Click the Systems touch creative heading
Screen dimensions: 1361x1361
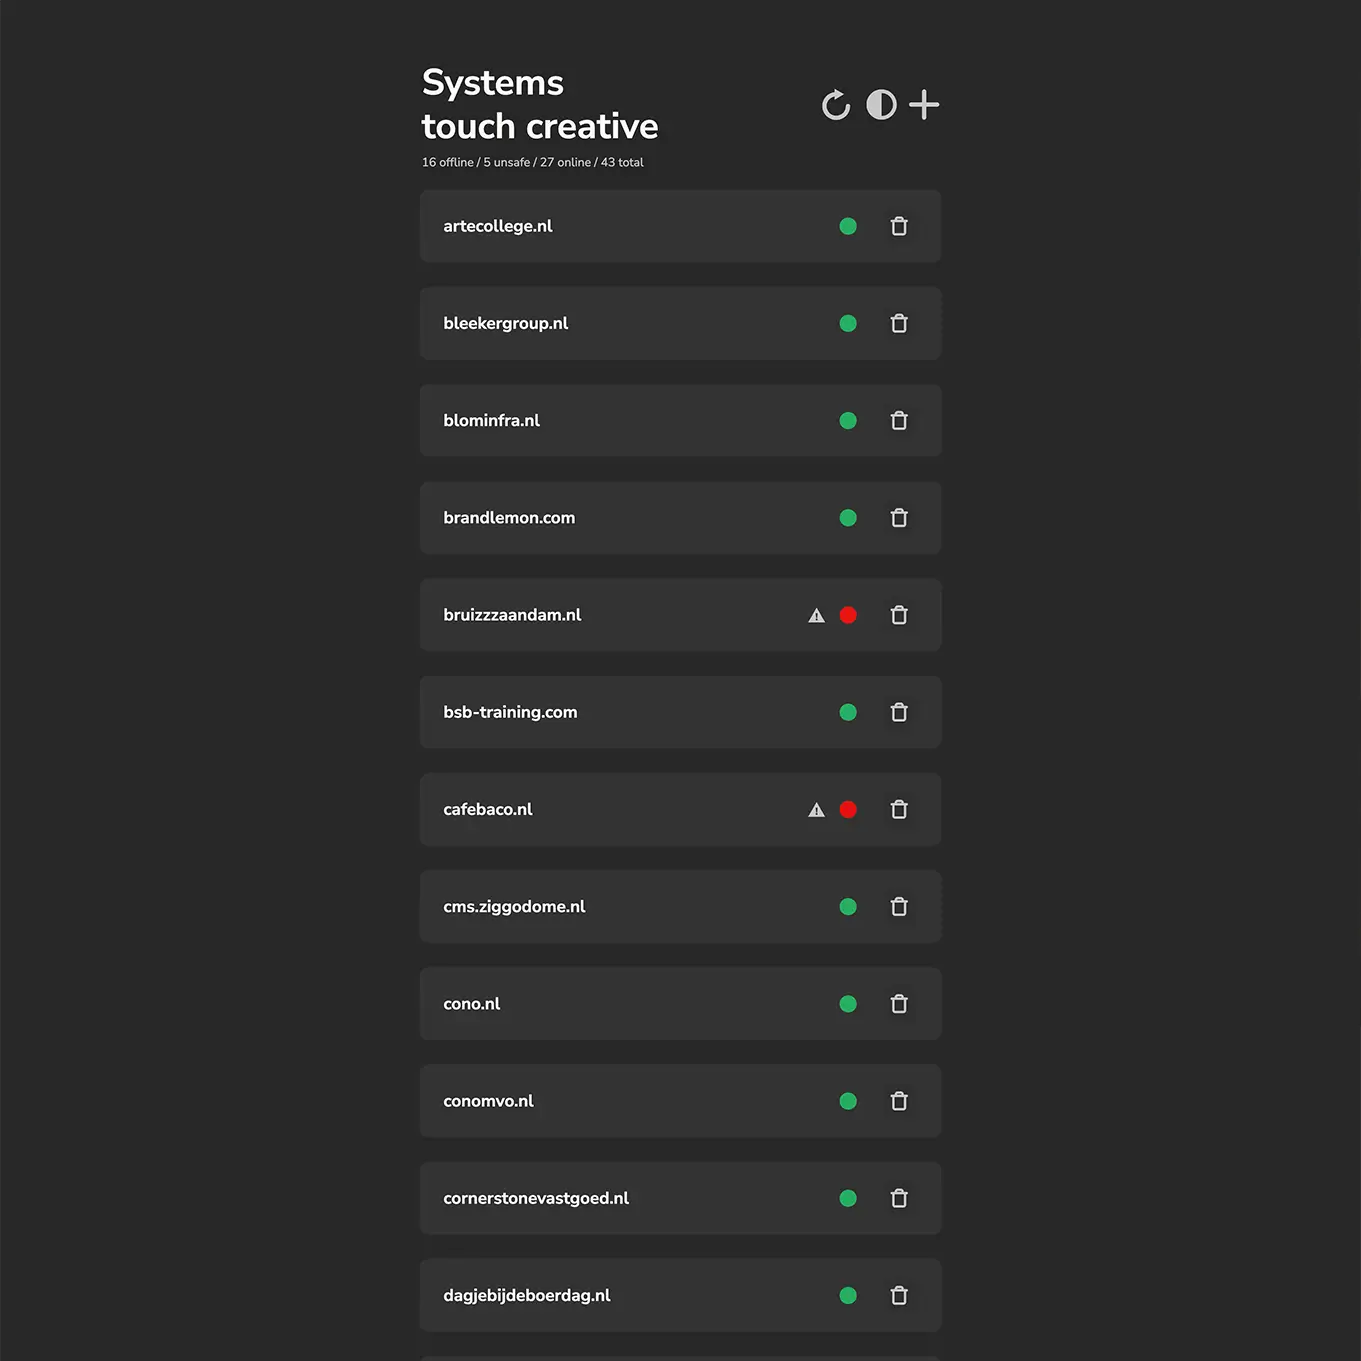pyautogui.click(x=540, y=105)
